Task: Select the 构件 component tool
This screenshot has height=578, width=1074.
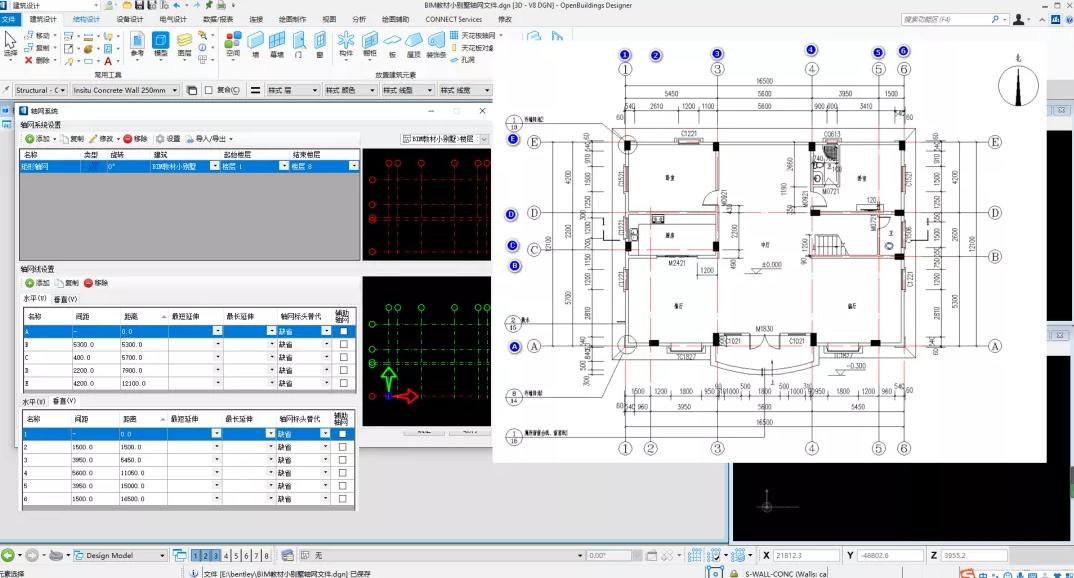Action: pos(346,45)
